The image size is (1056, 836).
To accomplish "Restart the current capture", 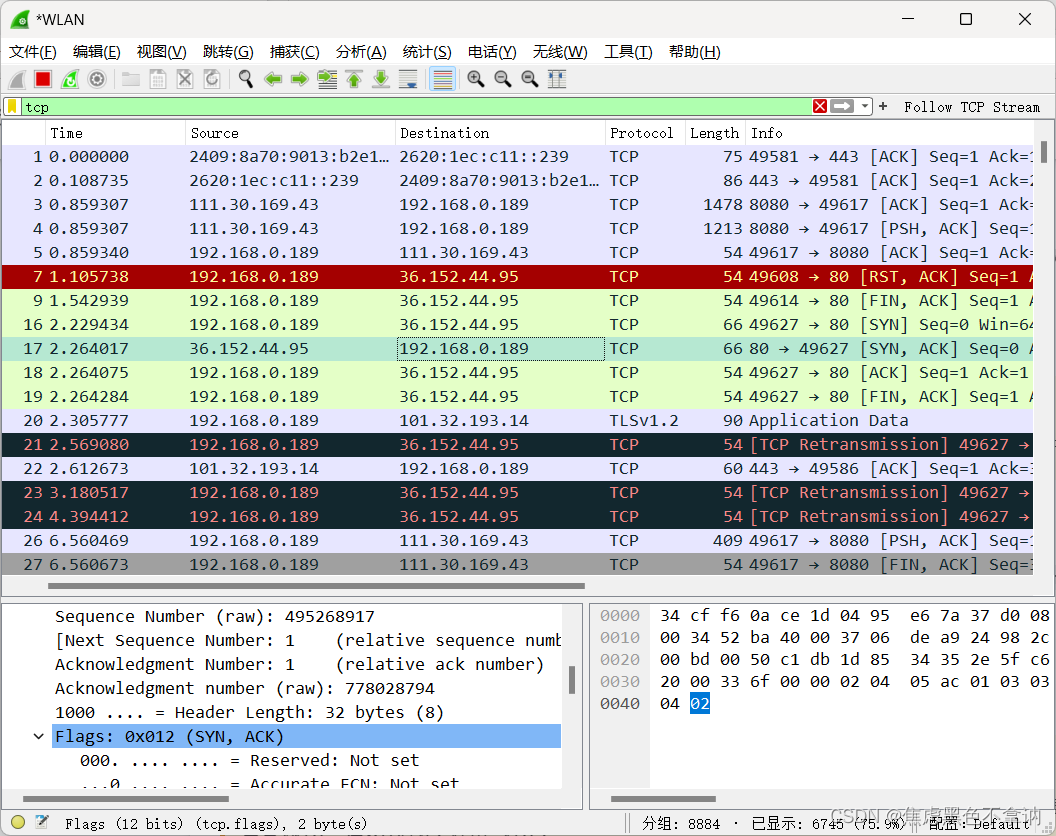I will point(70,79).
